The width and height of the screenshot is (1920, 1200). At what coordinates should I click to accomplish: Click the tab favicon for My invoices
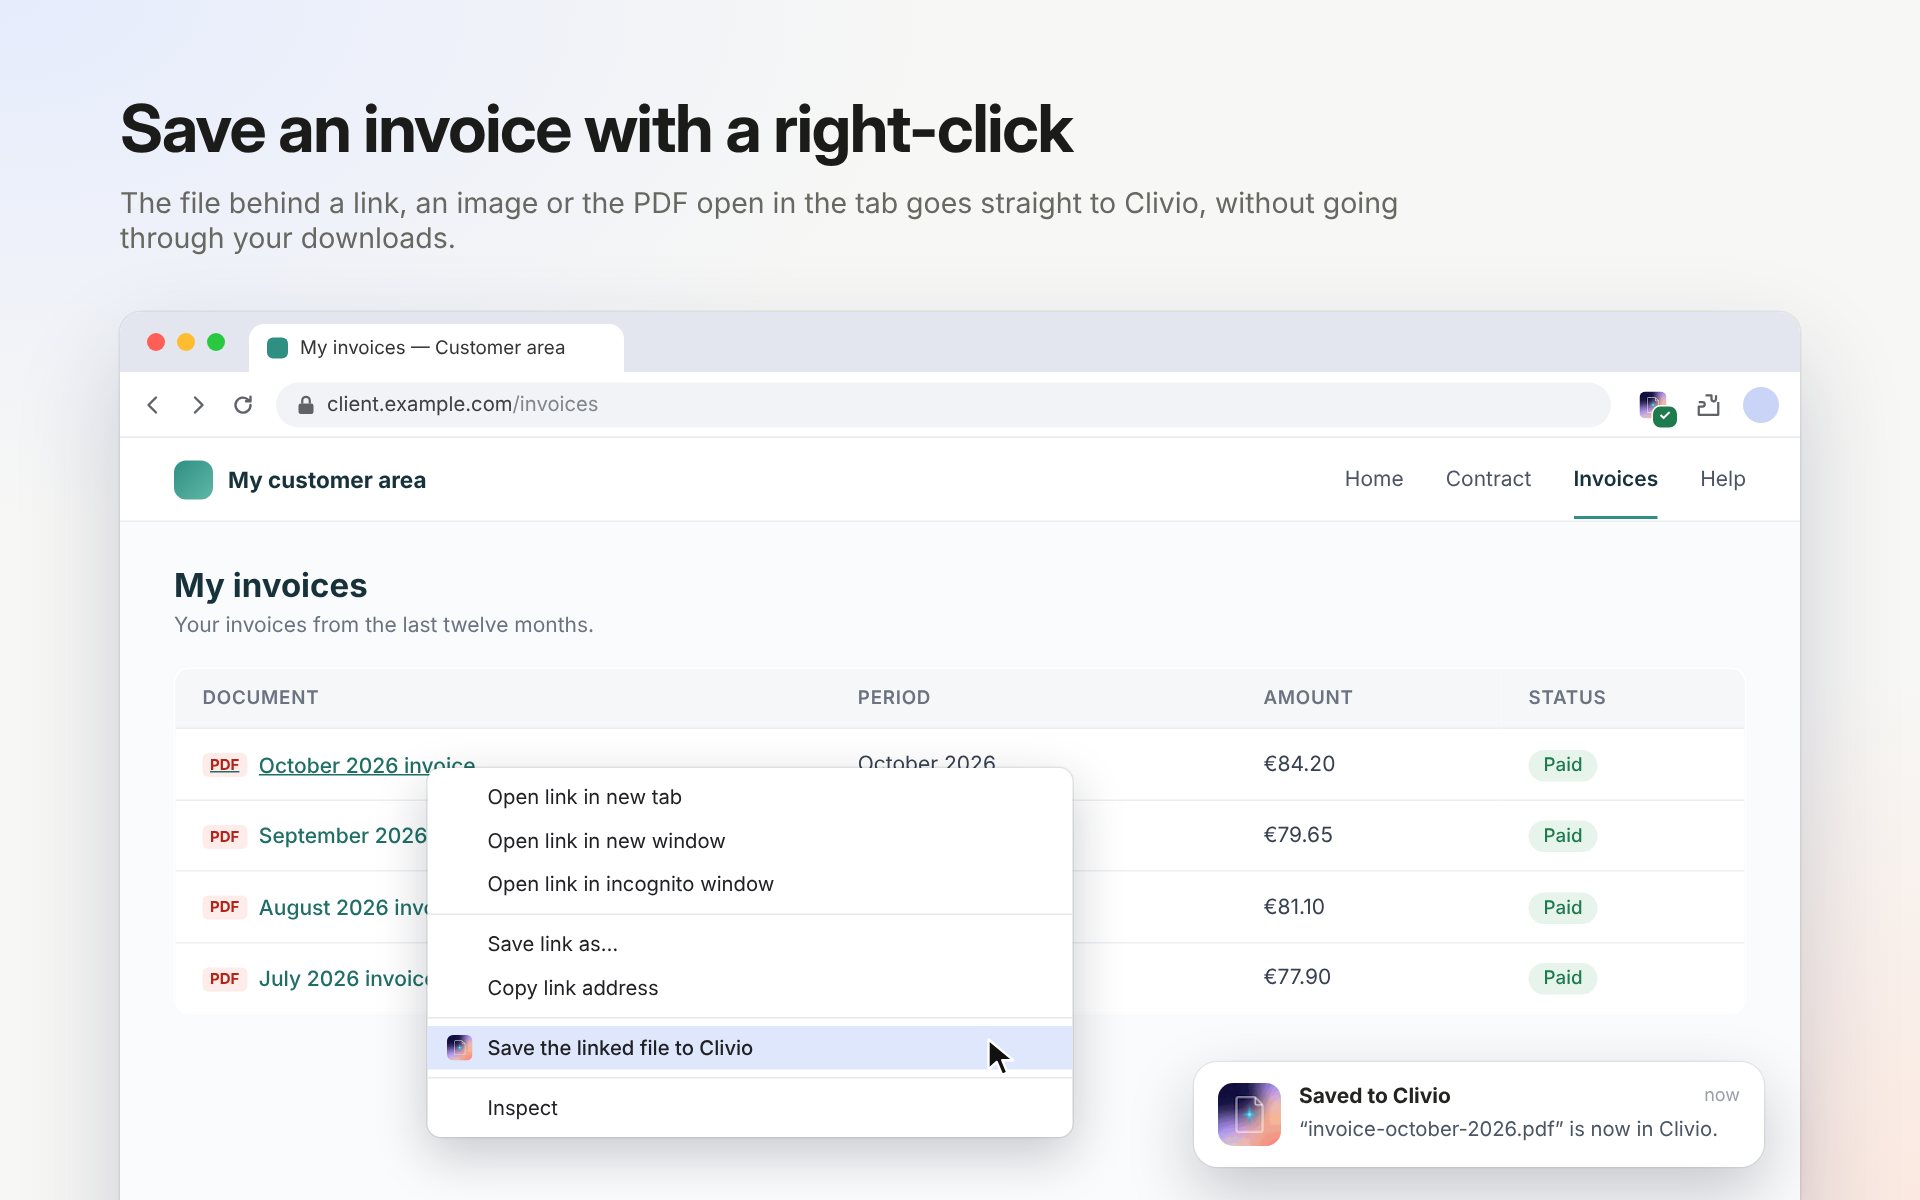pyautogui.click(x=278, y=348)
